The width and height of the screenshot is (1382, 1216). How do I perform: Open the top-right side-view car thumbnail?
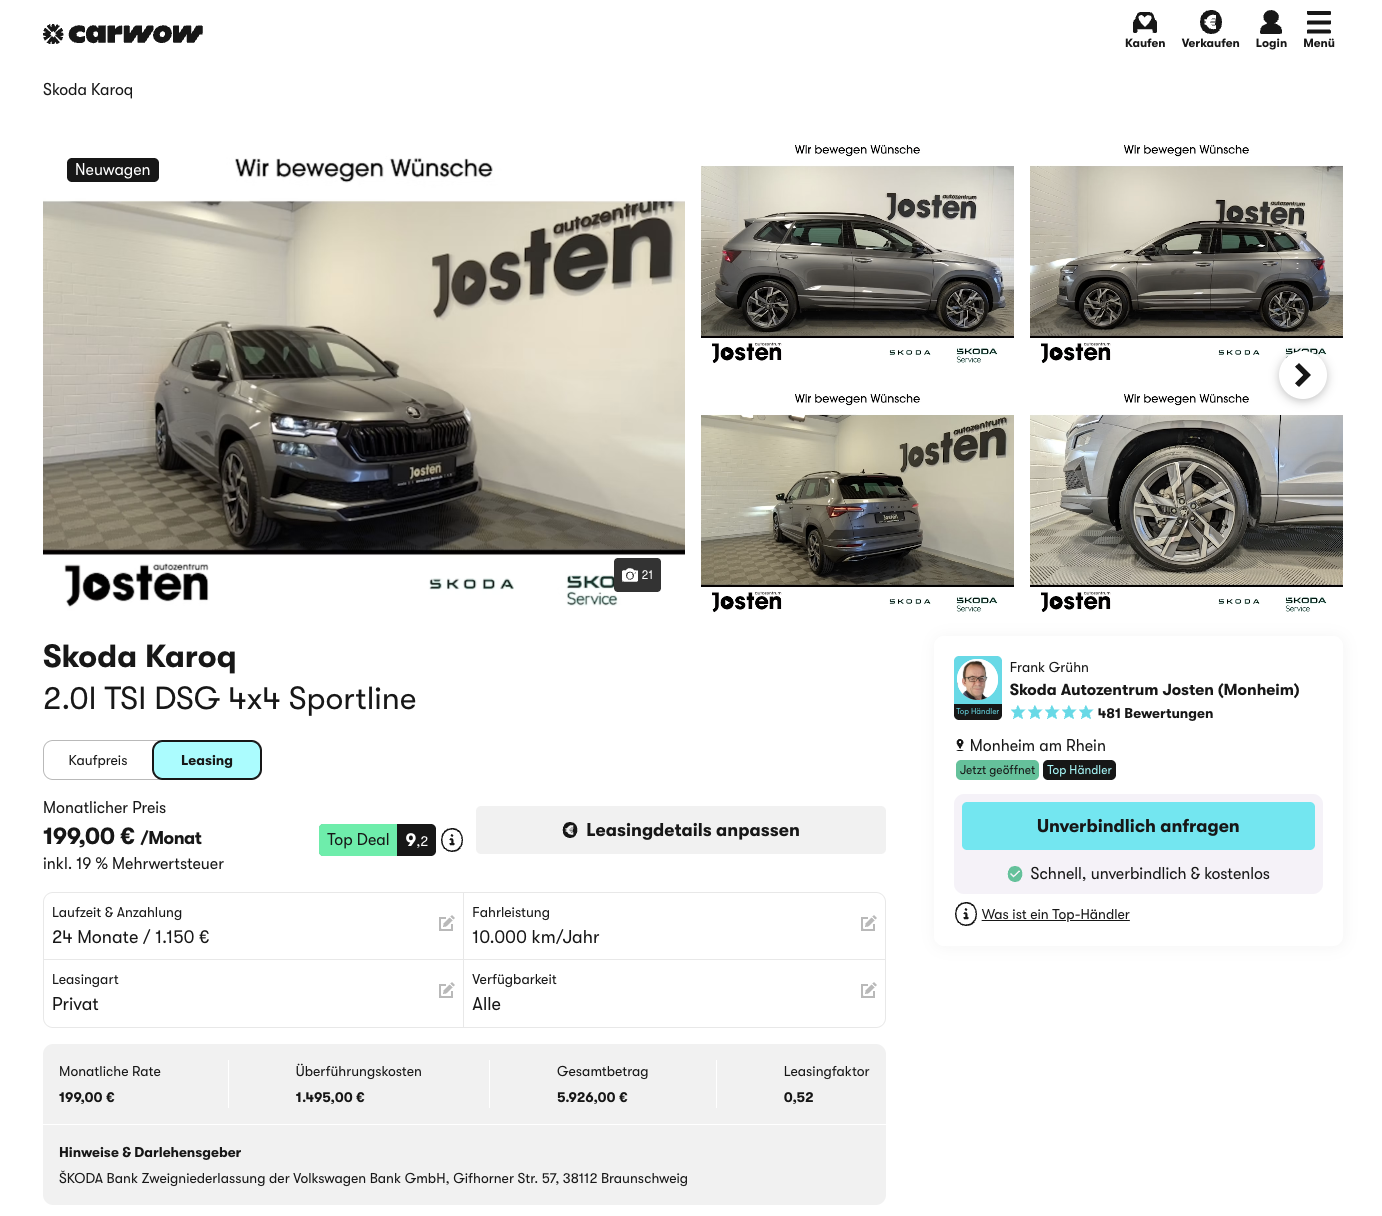(1186, 252)
